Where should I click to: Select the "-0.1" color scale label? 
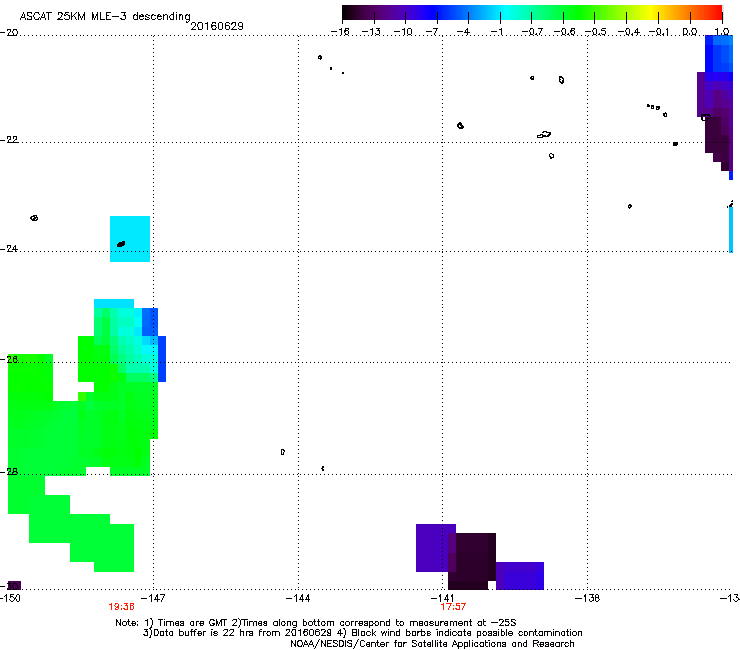click(659, 32)
